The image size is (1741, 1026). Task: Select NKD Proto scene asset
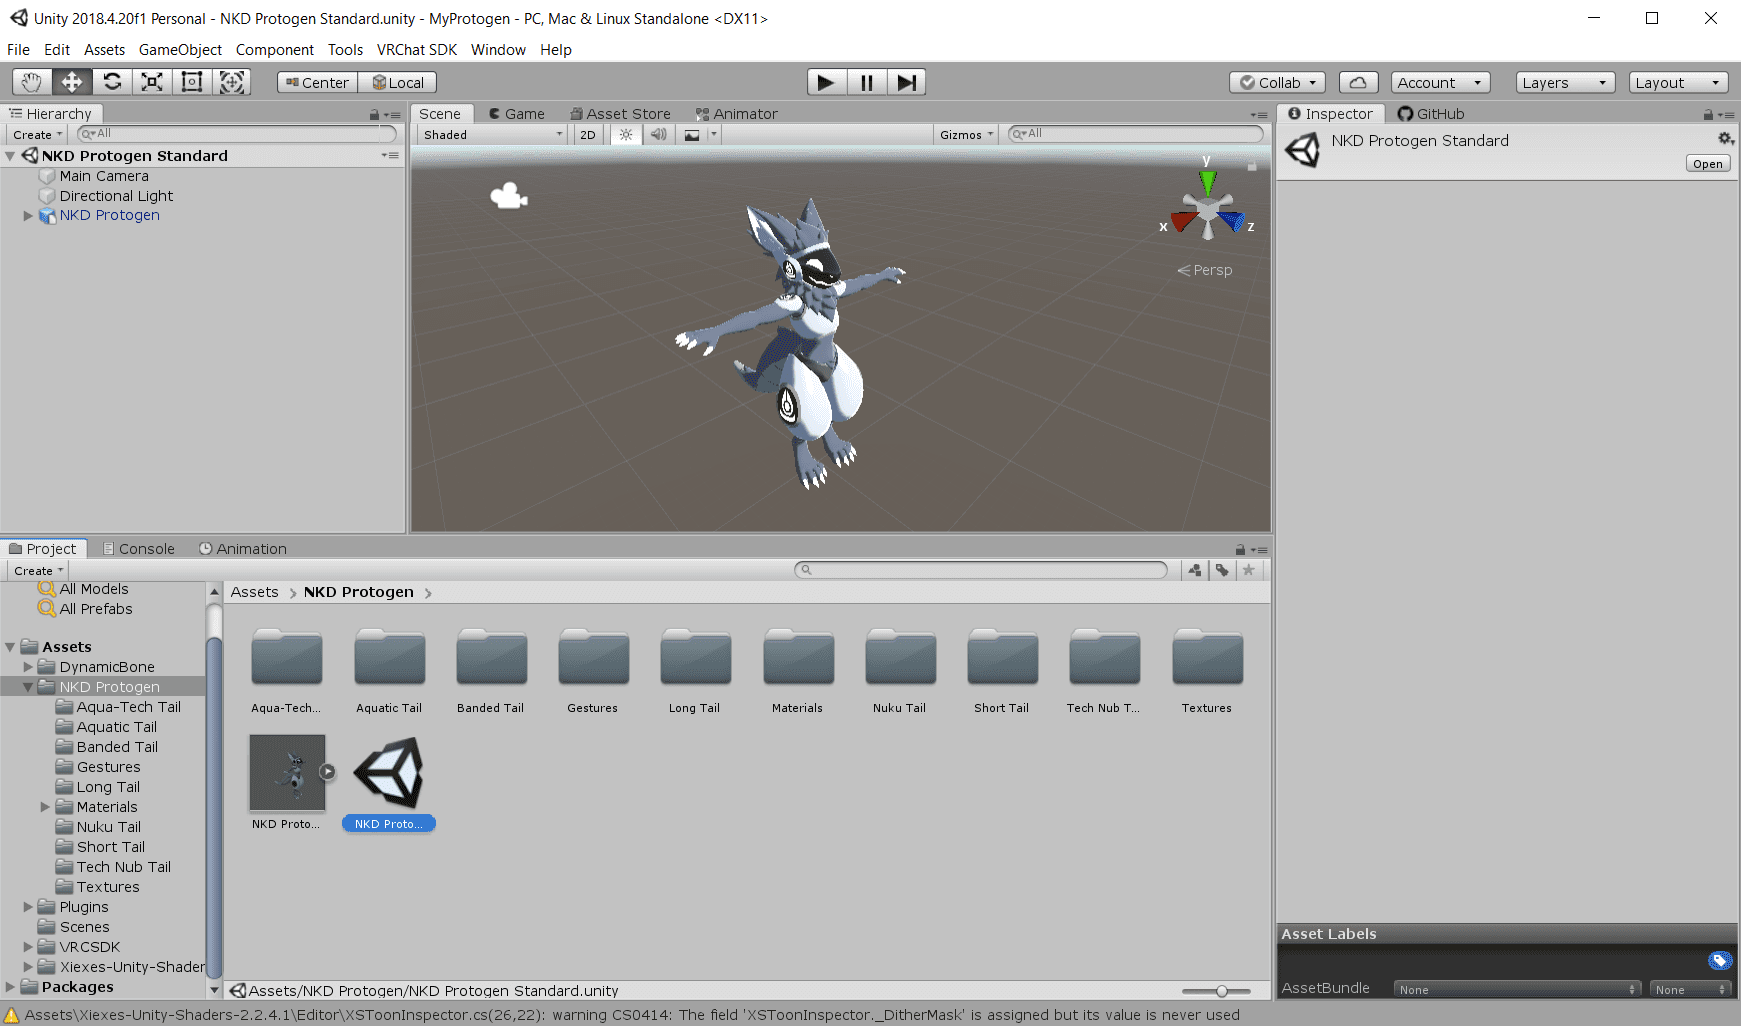tap(389, 784)
